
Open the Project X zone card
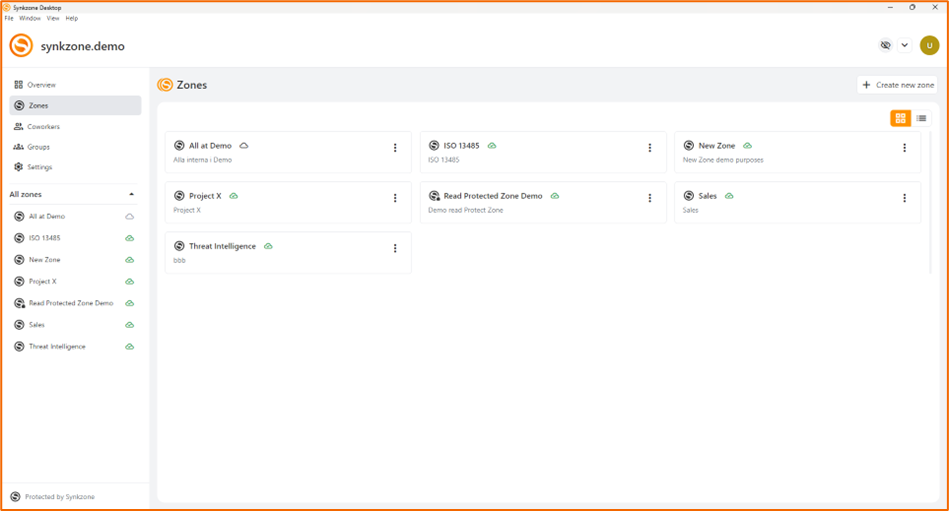tap(288, 203)
